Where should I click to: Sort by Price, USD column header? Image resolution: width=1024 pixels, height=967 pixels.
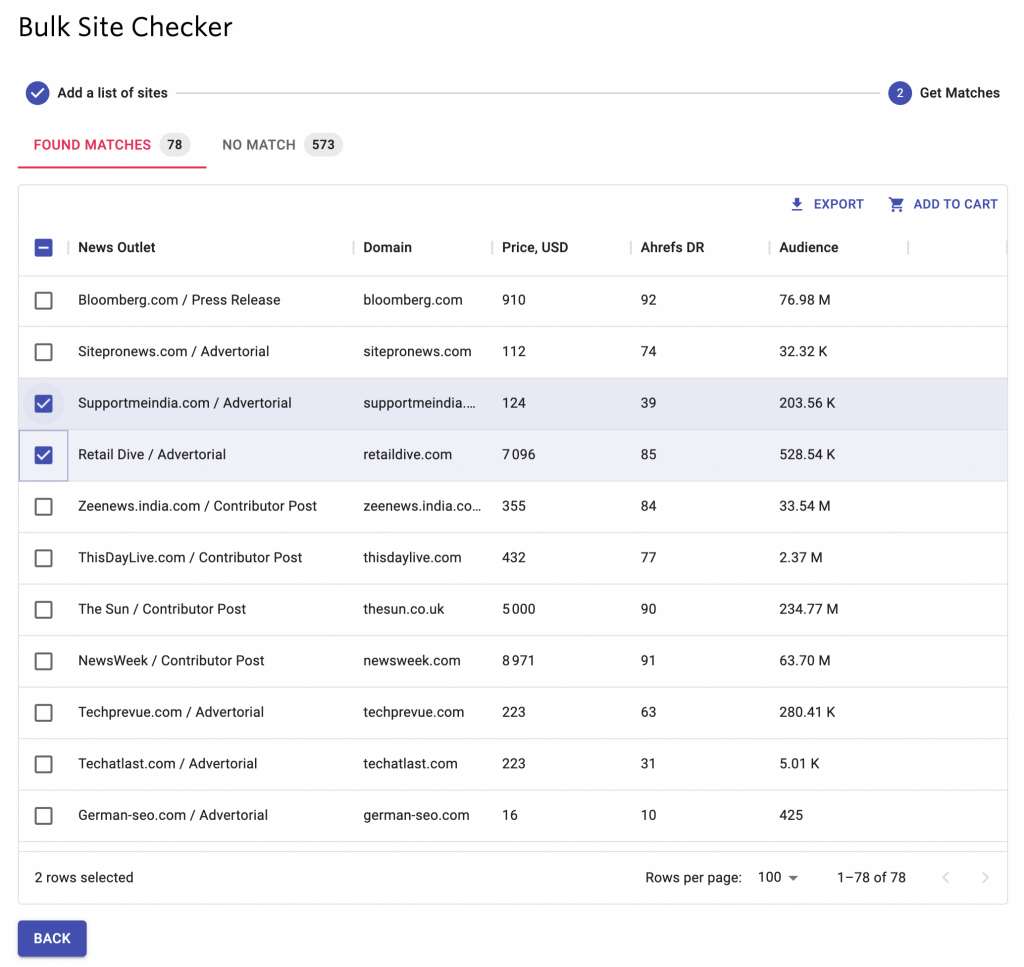coord(535,247)
